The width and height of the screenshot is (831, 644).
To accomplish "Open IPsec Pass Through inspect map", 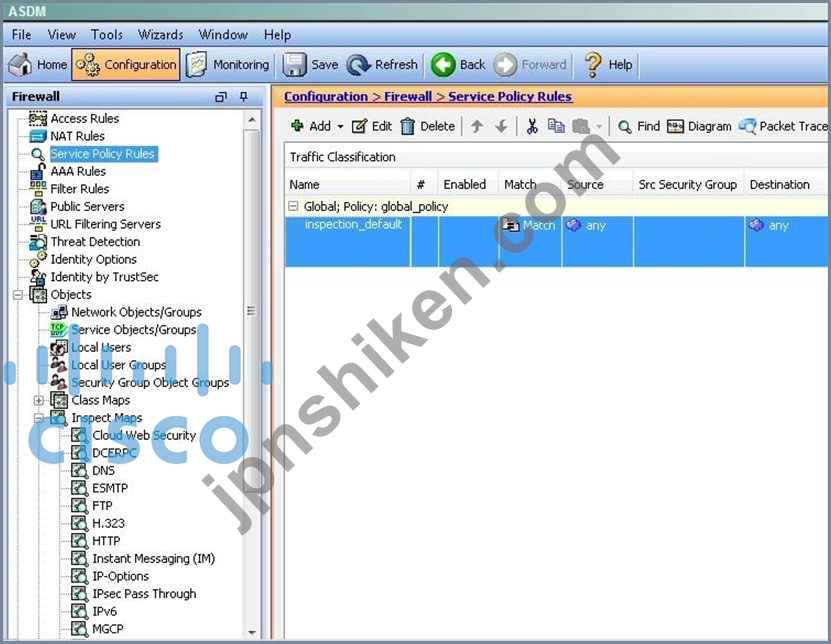I will [x=144, y=594].
